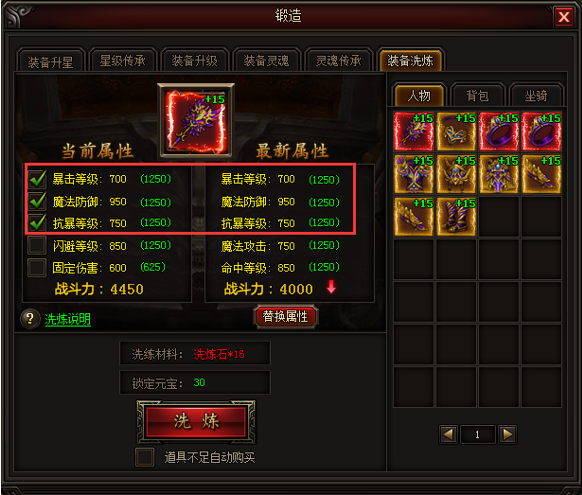582x495 pixels.
Task: Open the 洗炼说明 help link
Action: [x=68, y=319]
